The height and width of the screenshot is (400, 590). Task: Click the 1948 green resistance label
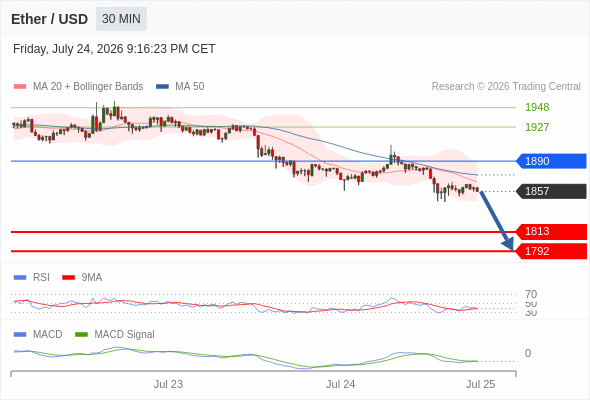[537, 107]
